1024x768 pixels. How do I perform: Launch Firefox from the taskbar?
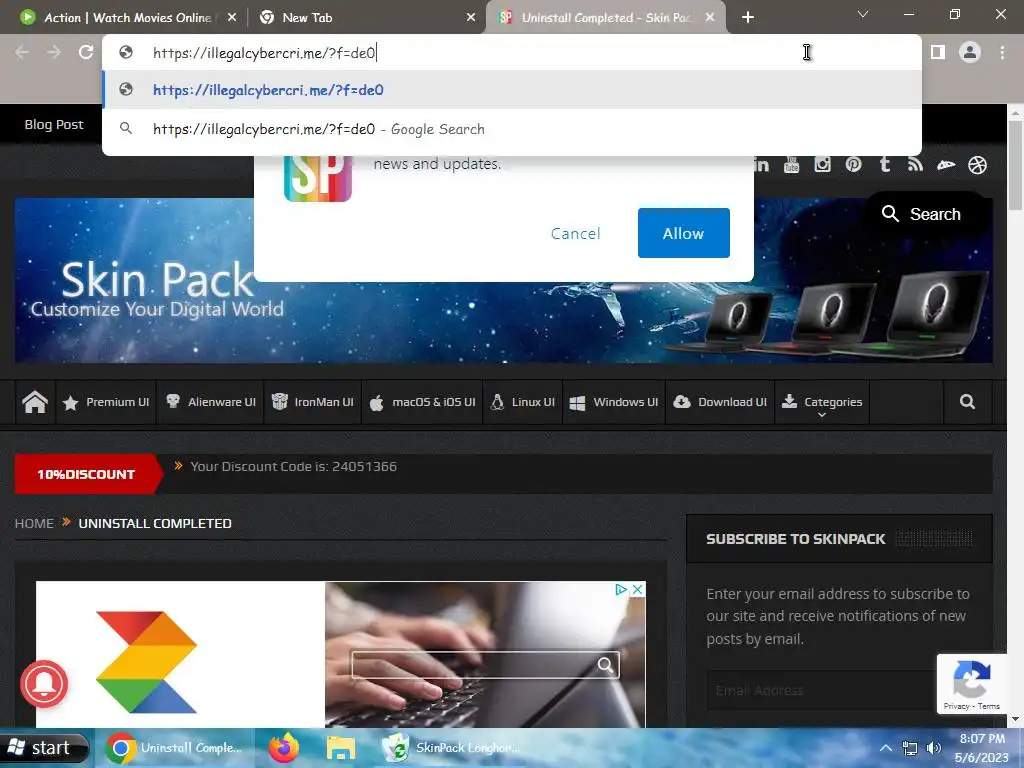[x=283, y=748]
